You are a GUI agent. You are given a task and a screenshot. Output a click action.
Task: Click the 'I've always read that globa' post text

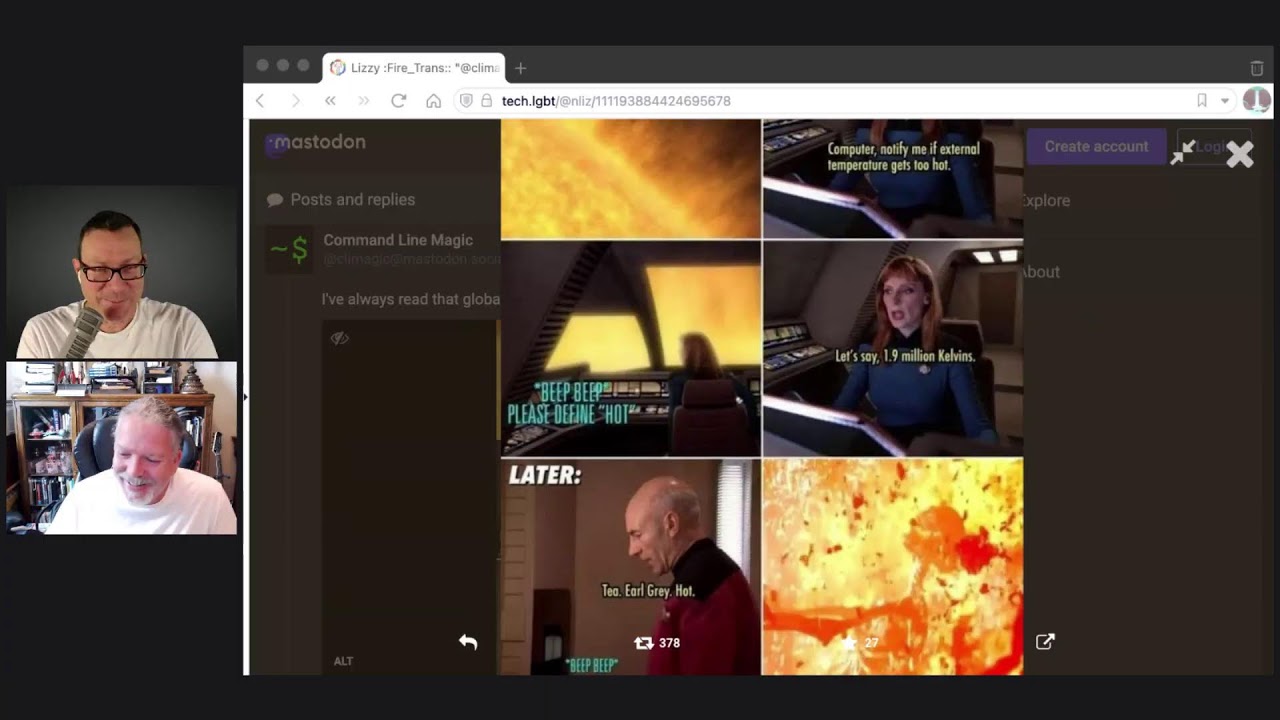[x=410, y=299]
